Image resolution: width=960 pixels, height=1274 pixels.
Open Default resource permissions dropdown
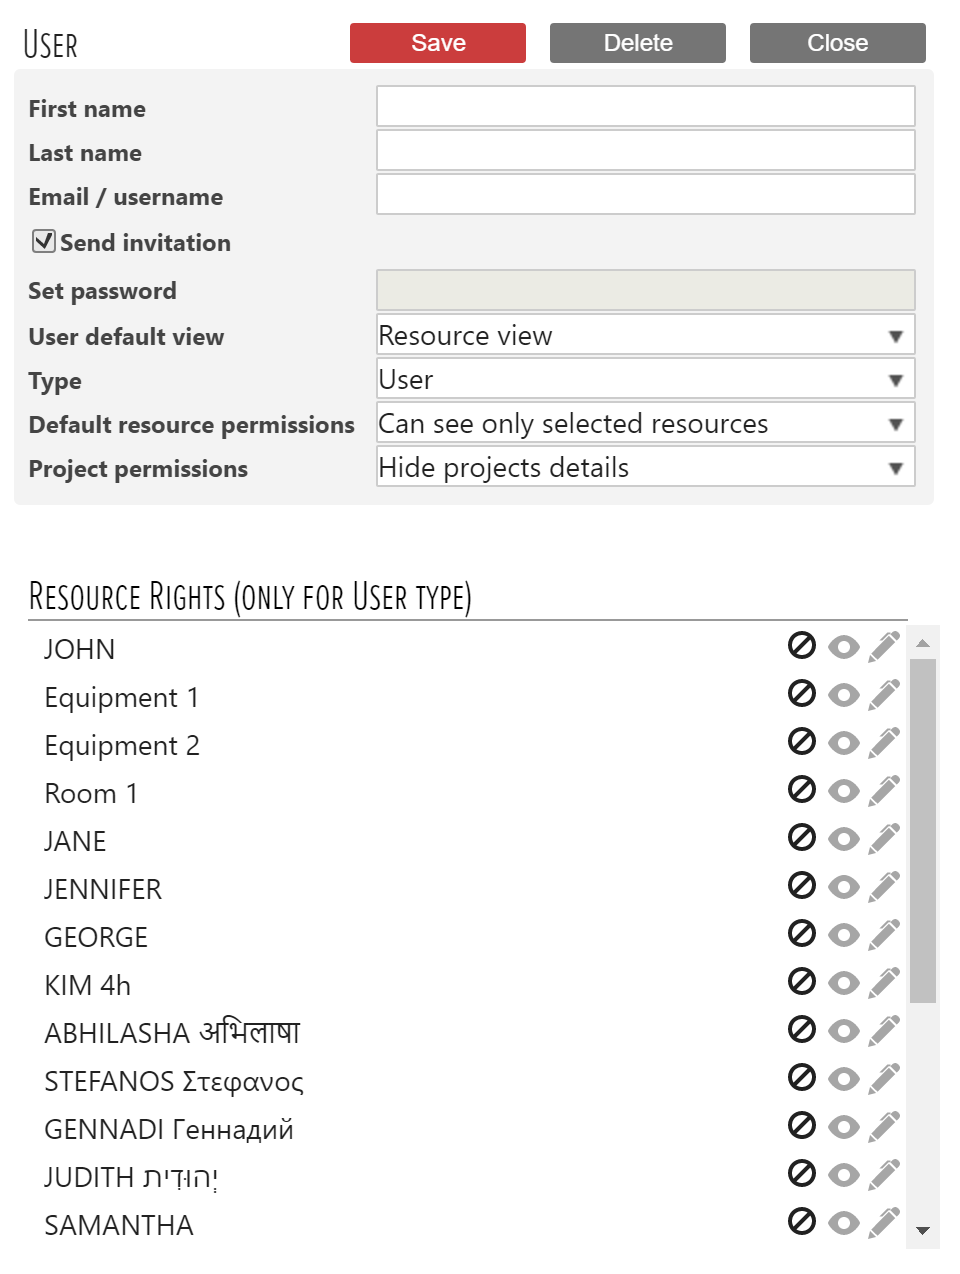pos(645,423)
